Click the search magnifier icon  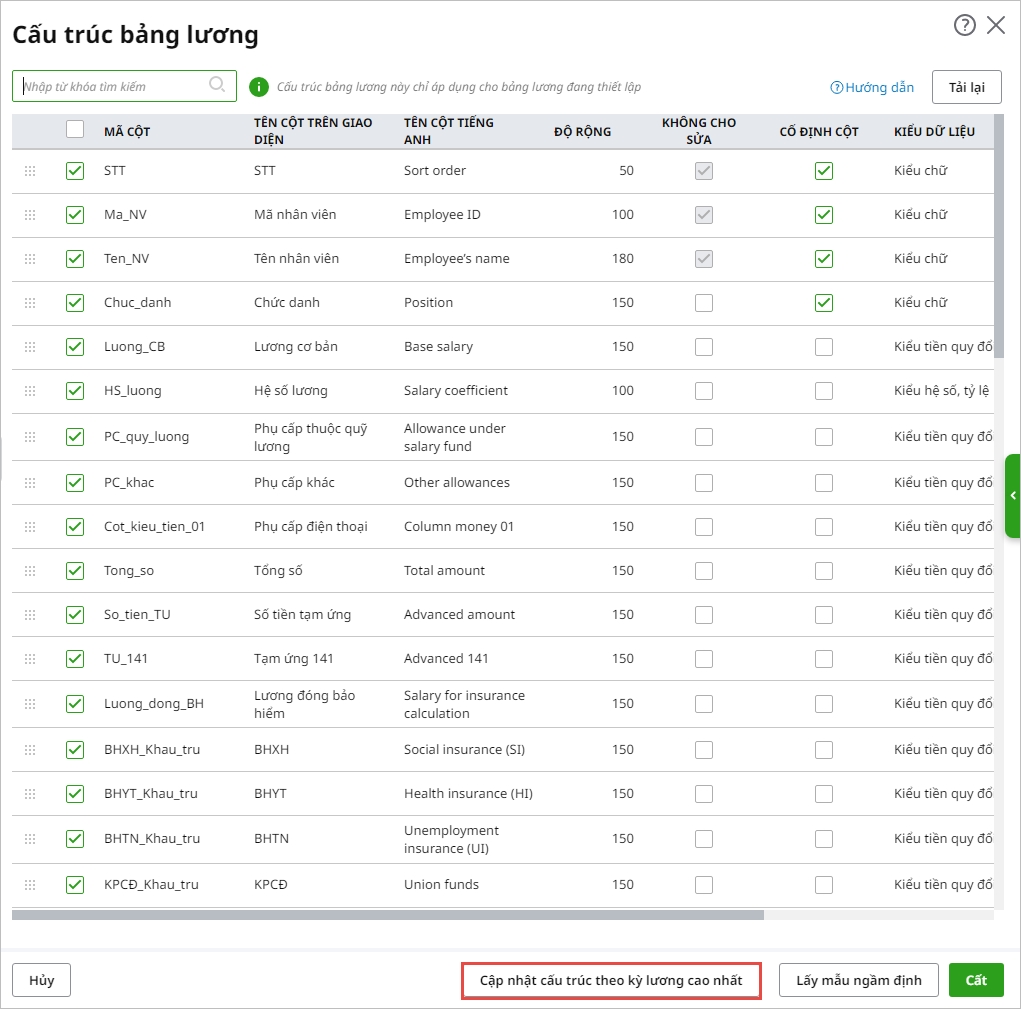pos(217,85)
